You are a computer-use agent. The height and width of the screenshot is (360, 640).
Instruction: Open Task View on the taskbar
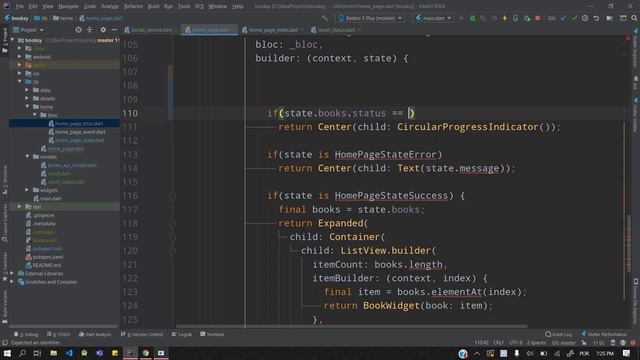click(37, 353)
